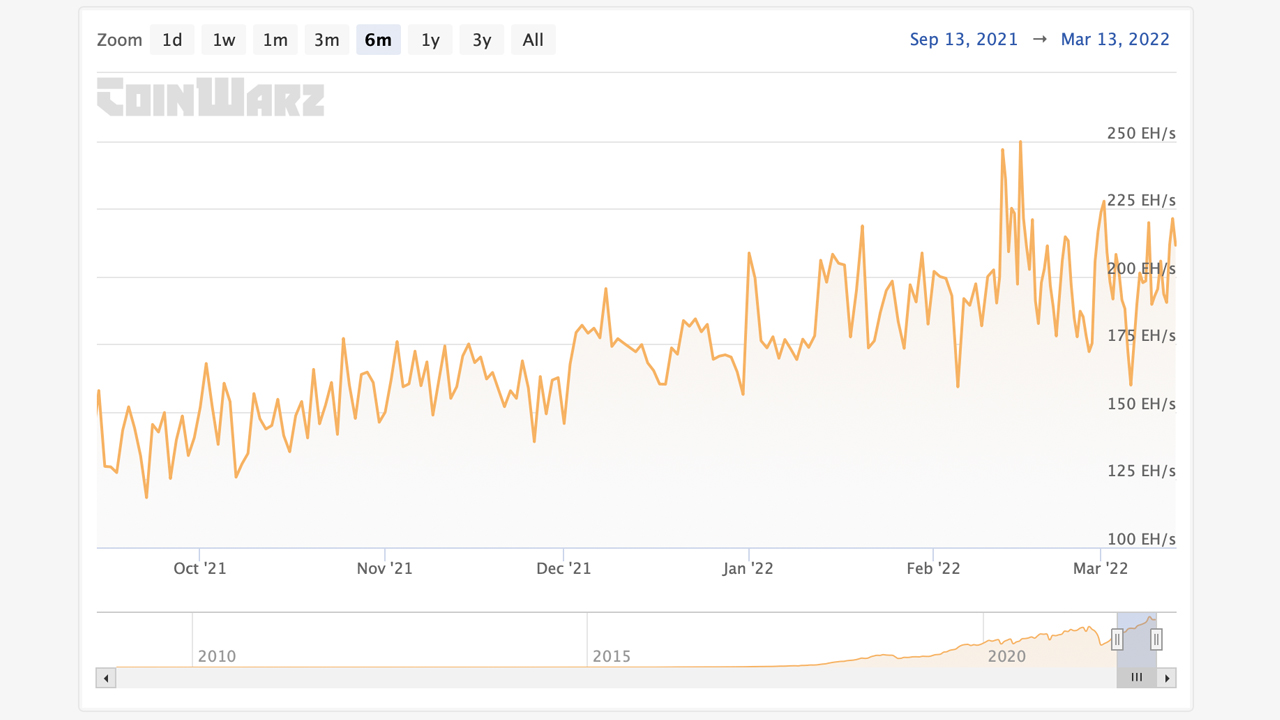Click the Nov '21 axis label
The image size is (1280, 720).
[385, 569]
